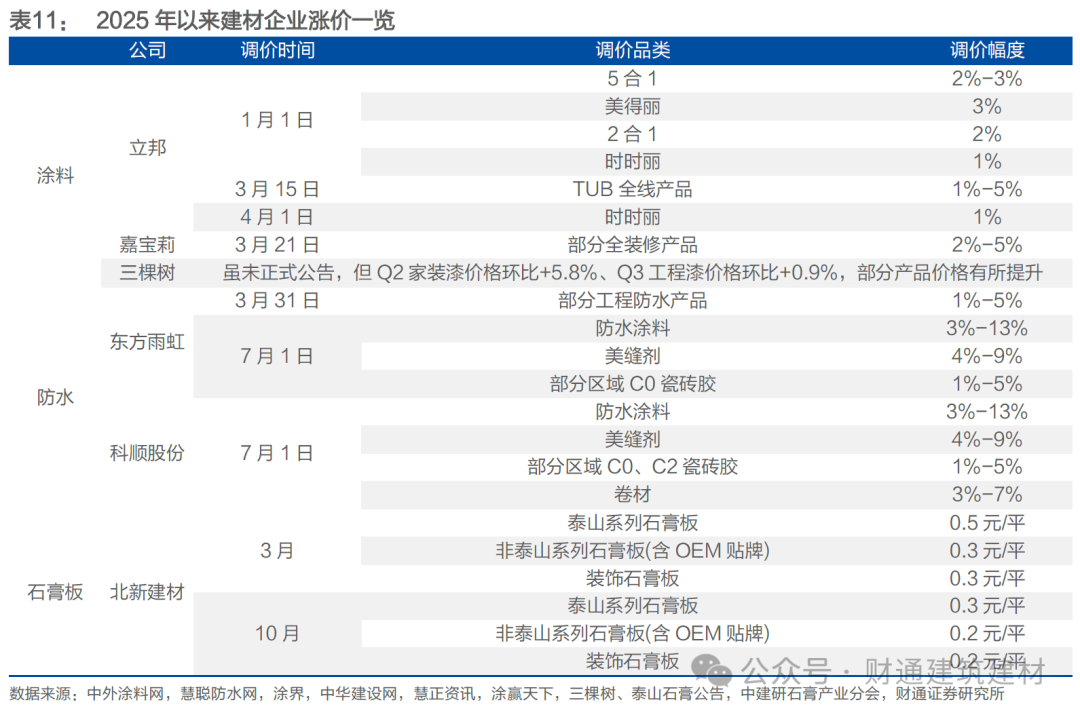Select product cell 部分工程防水产品
Image resolution: width=1080 pixels, height=715 pixels.
coord(633,300)
